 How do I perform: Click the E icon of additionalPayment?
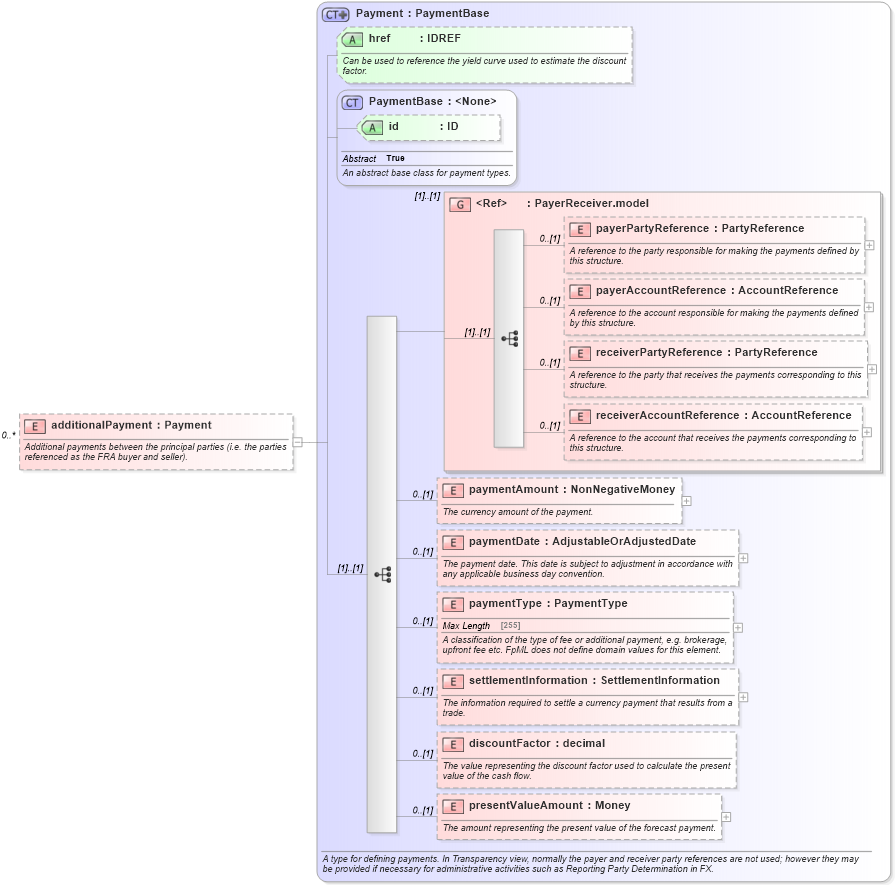point(35,427)
